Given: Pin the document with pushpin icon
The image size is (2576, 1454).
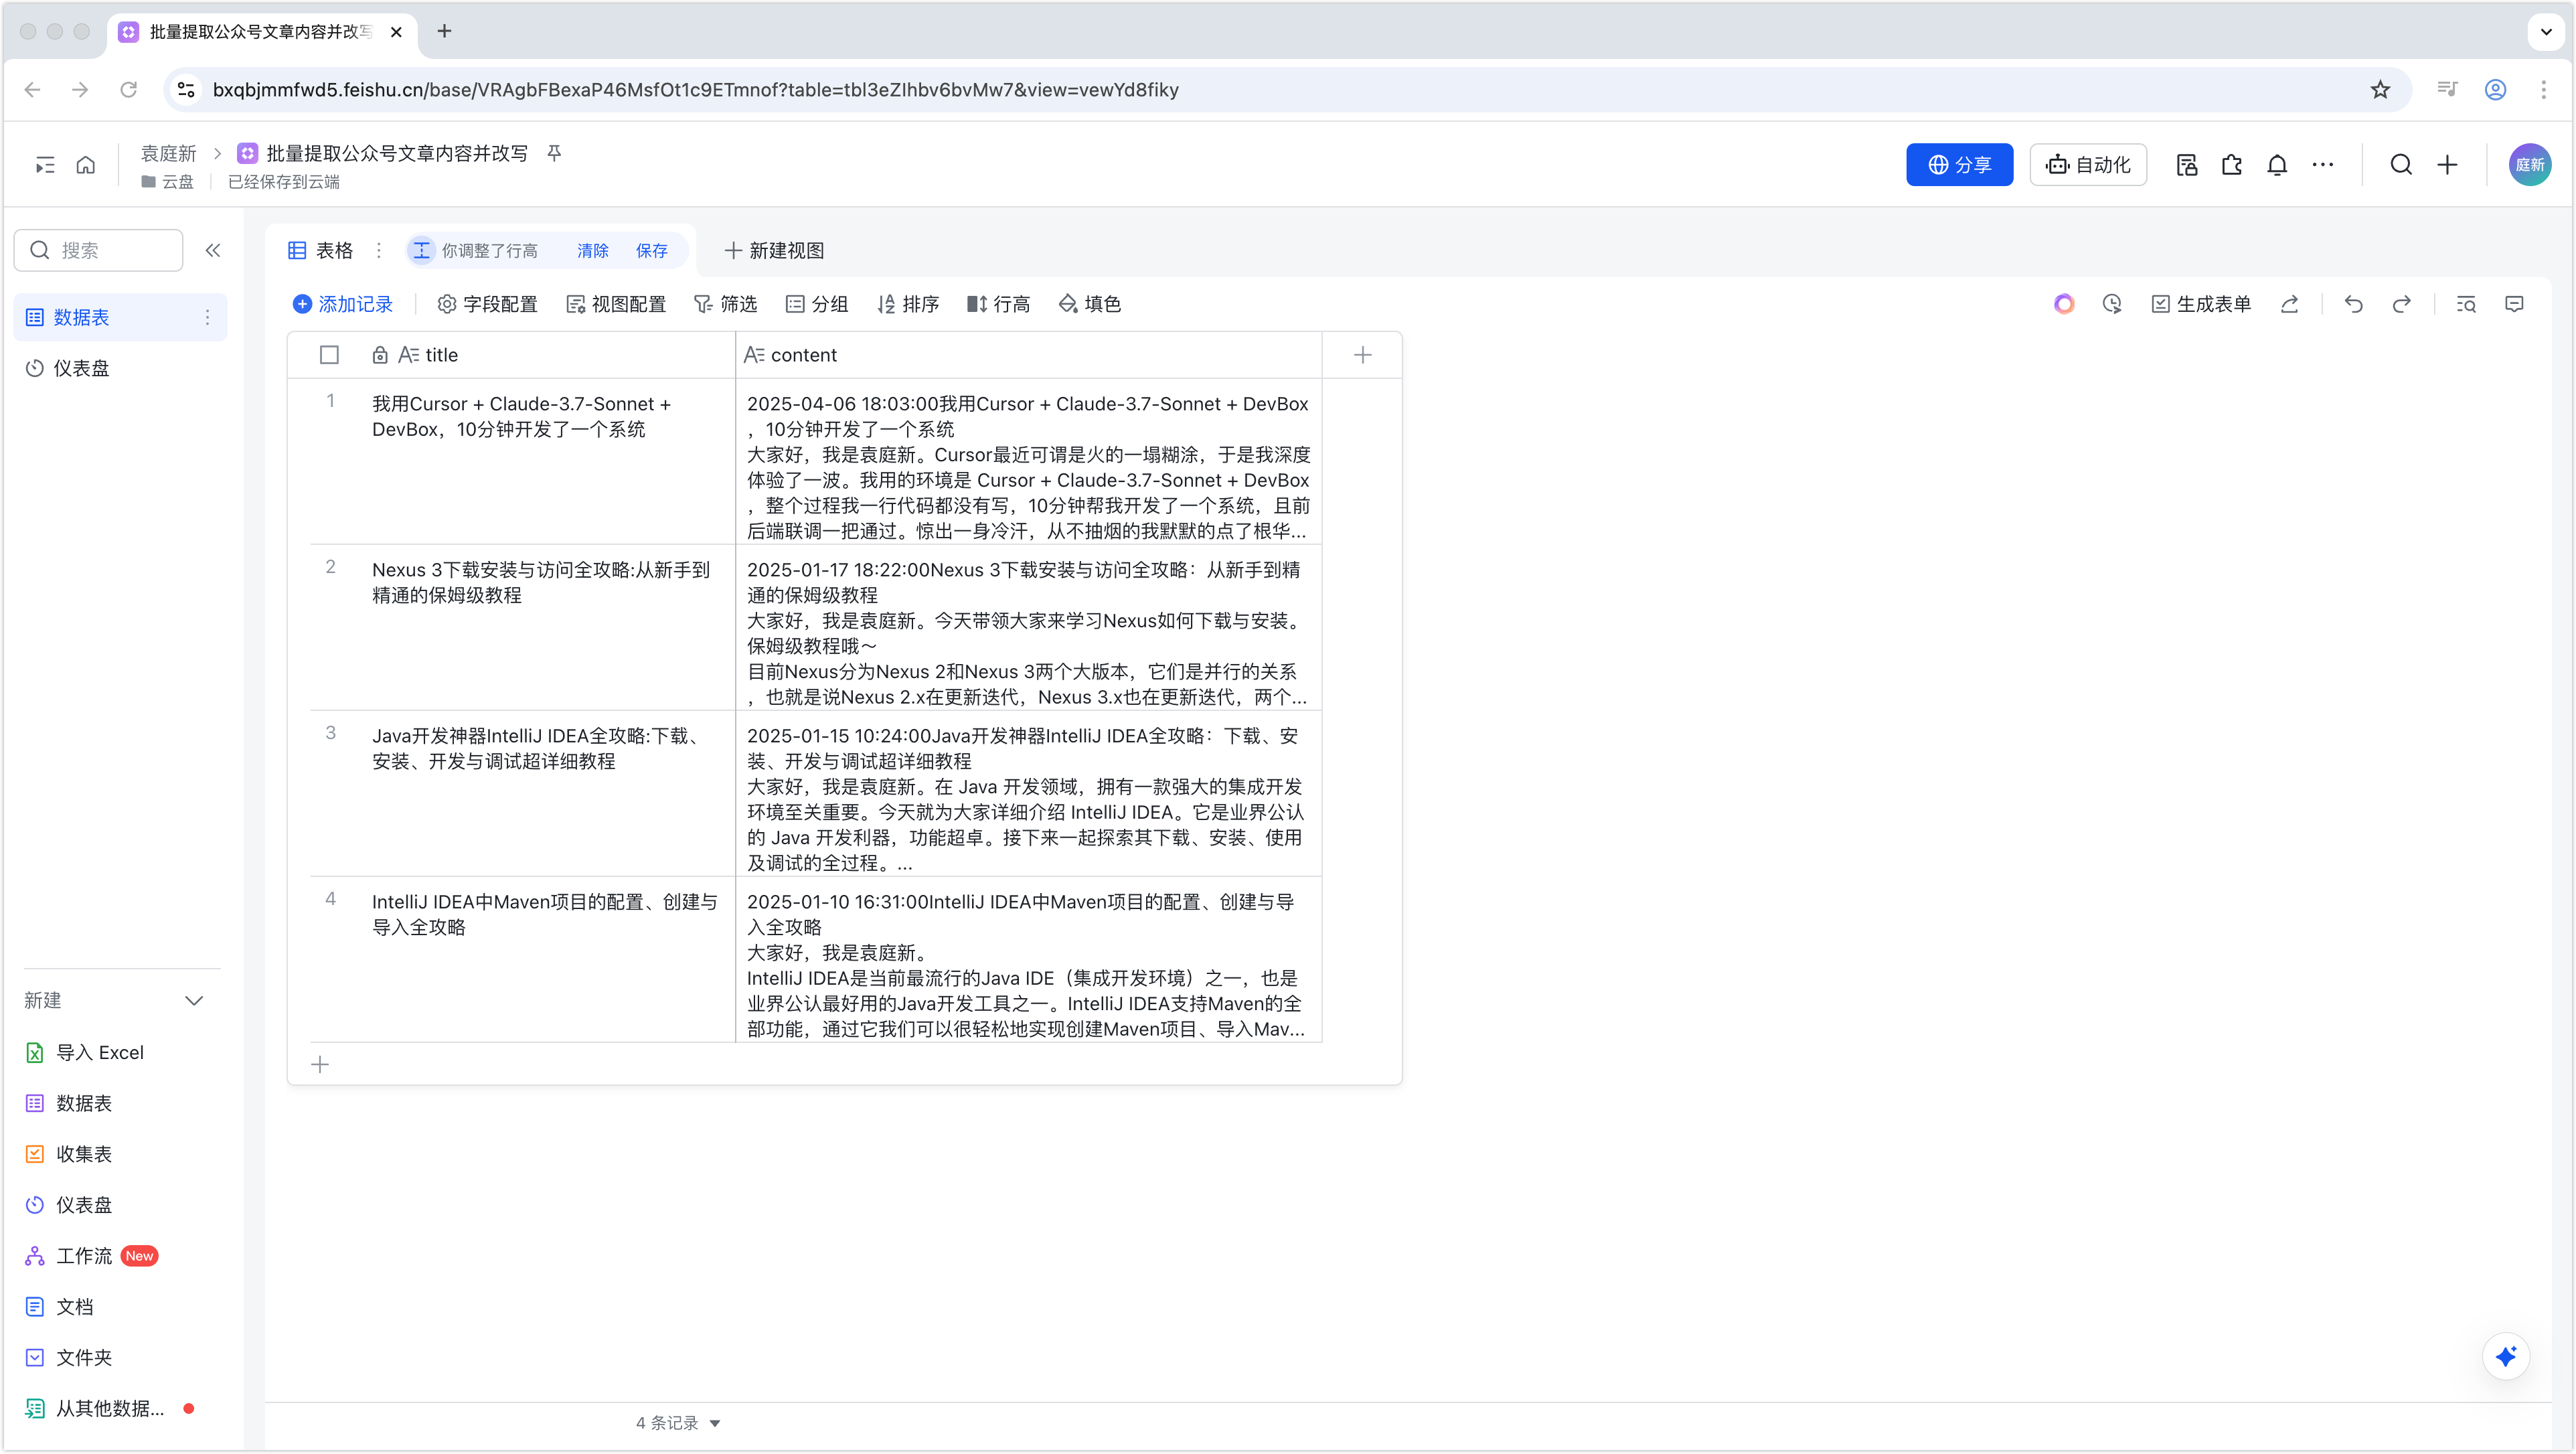Looking at the screenshot, I should tap(554, 153).
